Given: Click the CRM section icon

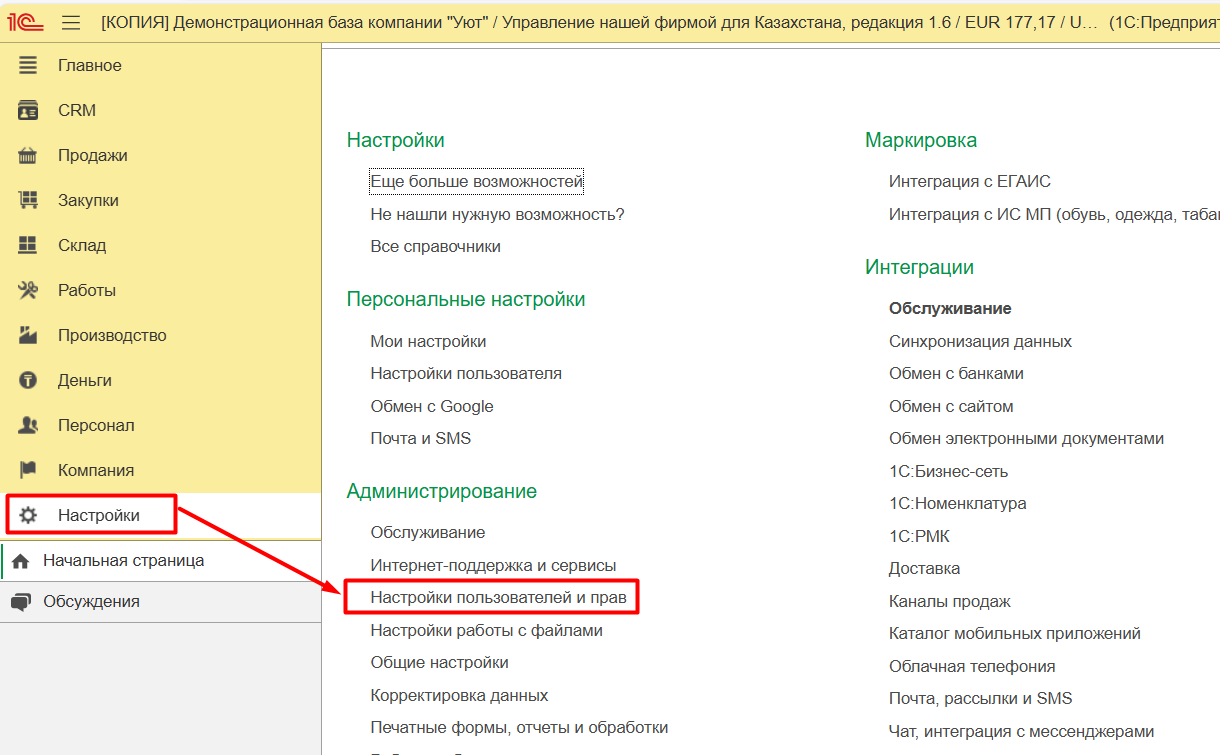Looking at the screenshot, I should 28,111.
